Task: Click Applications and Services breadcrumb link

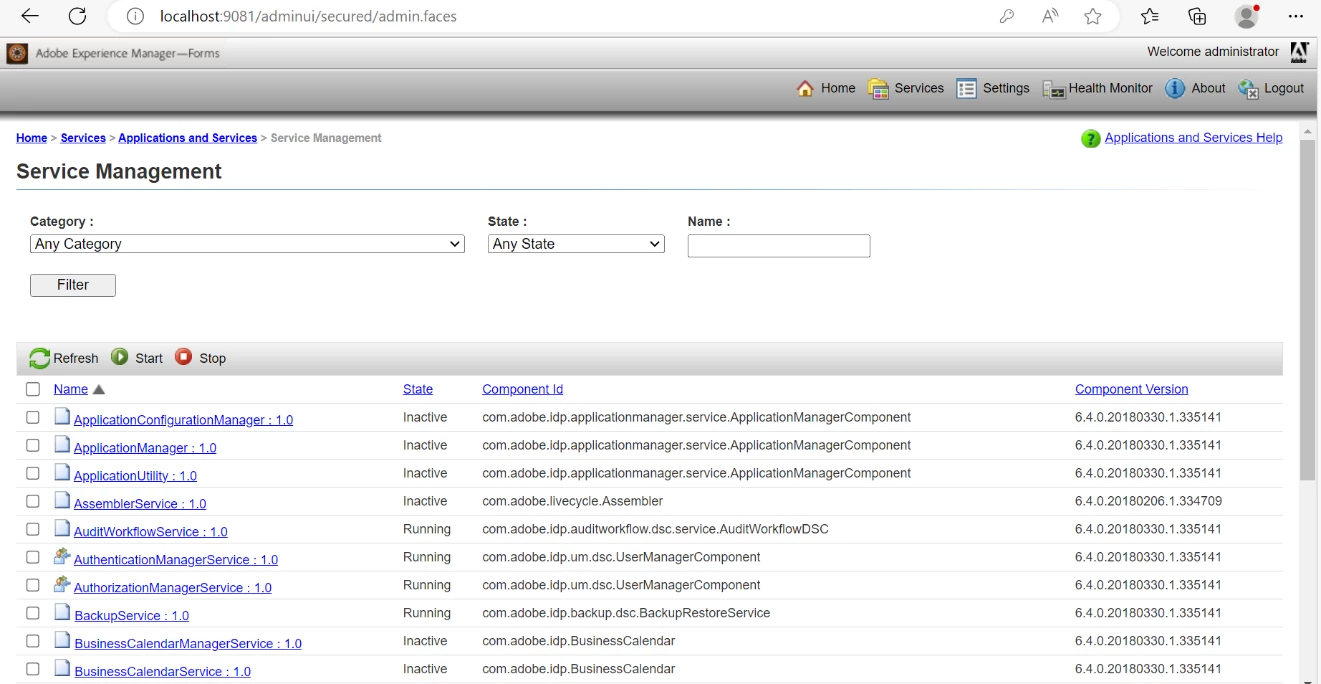Action: (188, 138)
